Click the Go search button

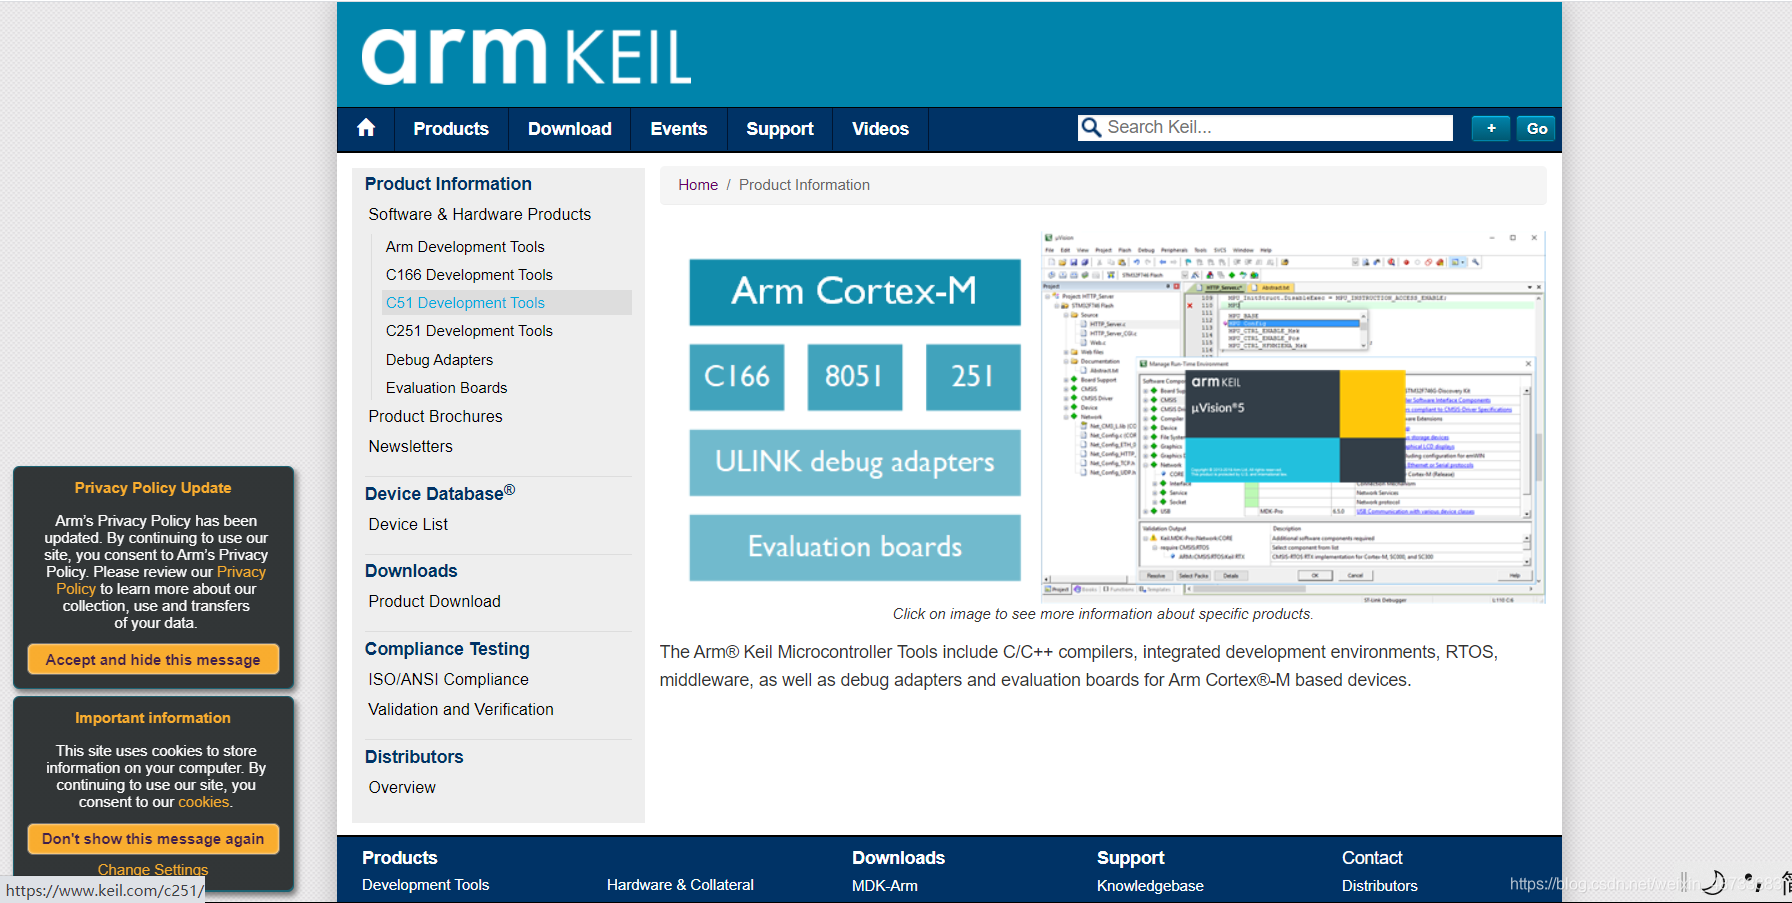coord(1537,128)
